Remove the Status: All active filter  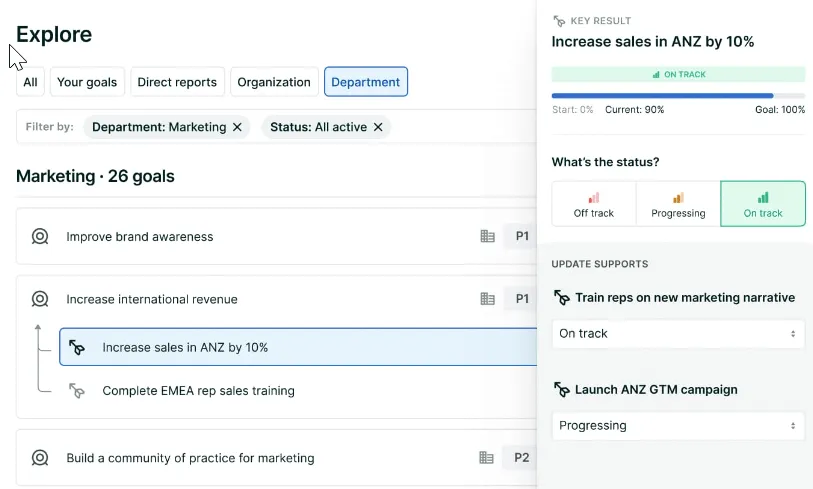coord(379,127)
